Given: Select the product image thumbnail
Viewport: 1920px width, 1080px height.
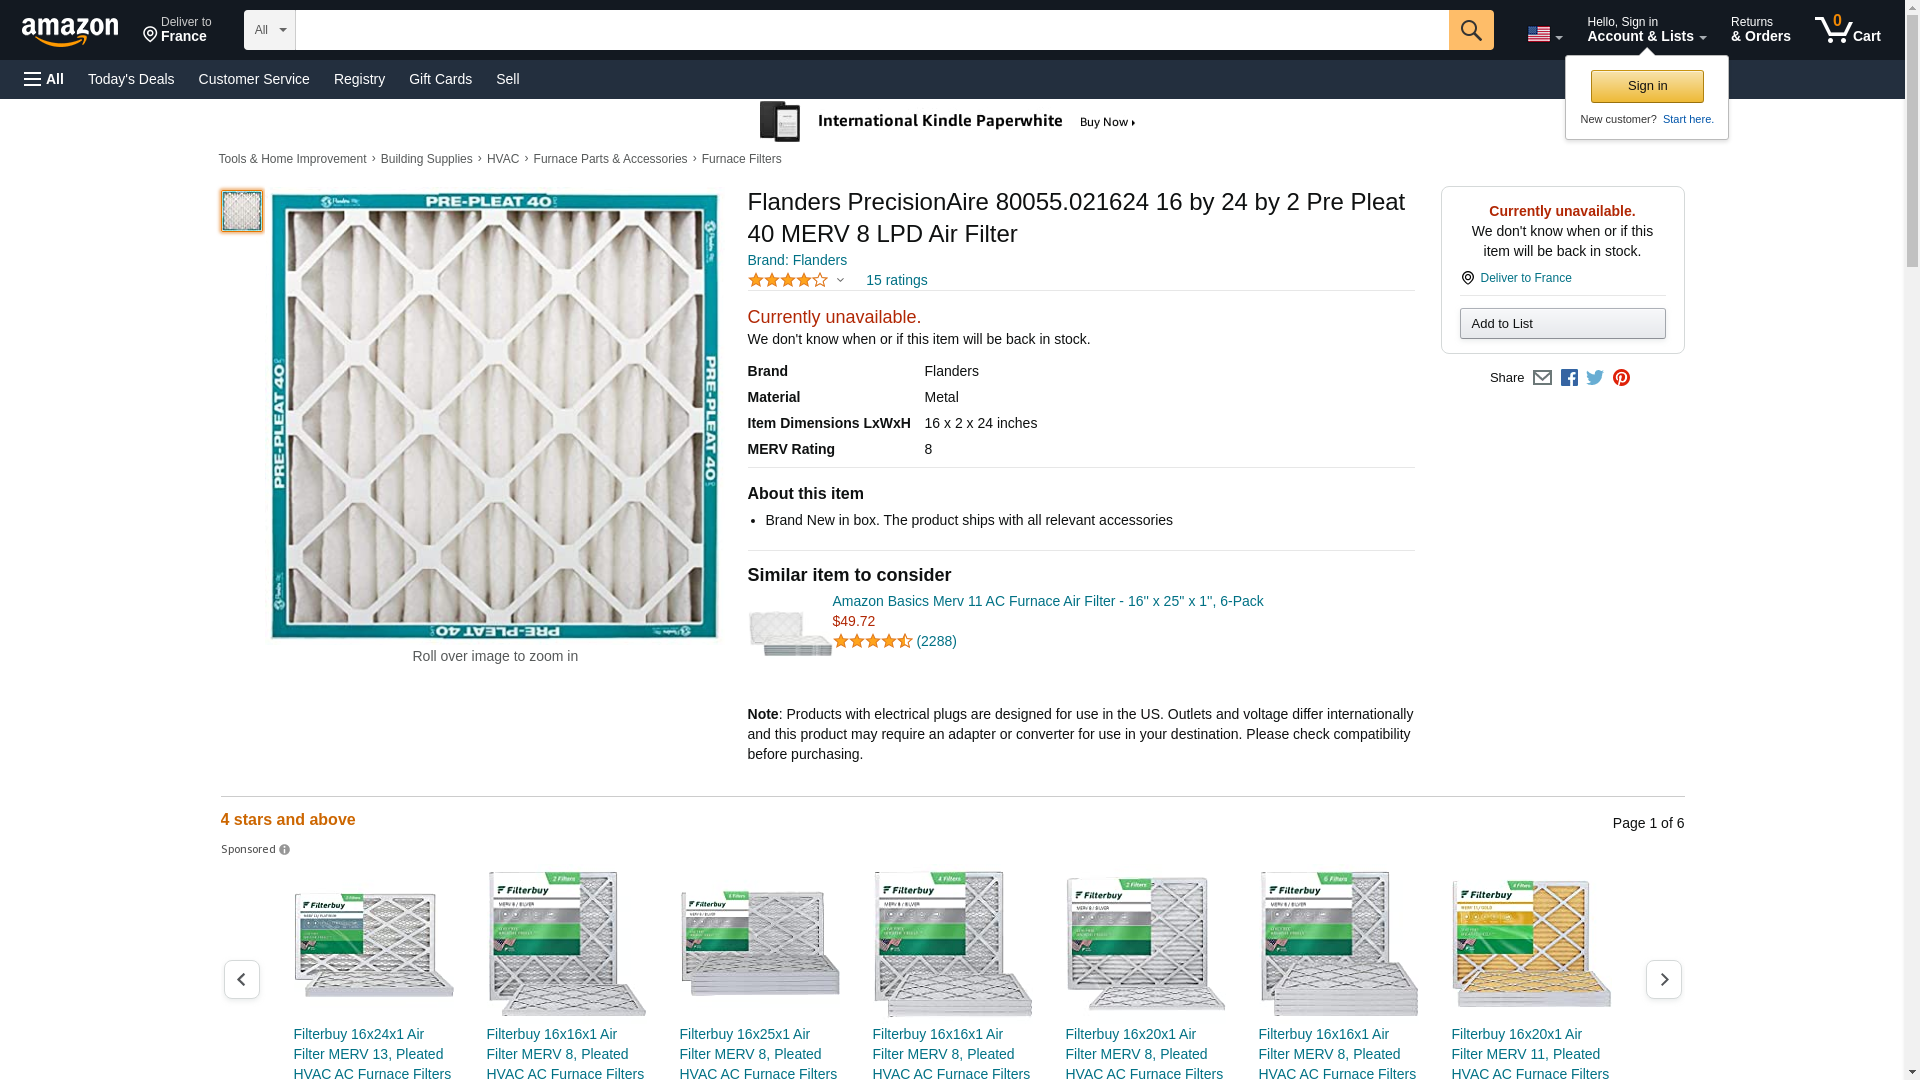Looking at the screenshot, I should (242, 211).
